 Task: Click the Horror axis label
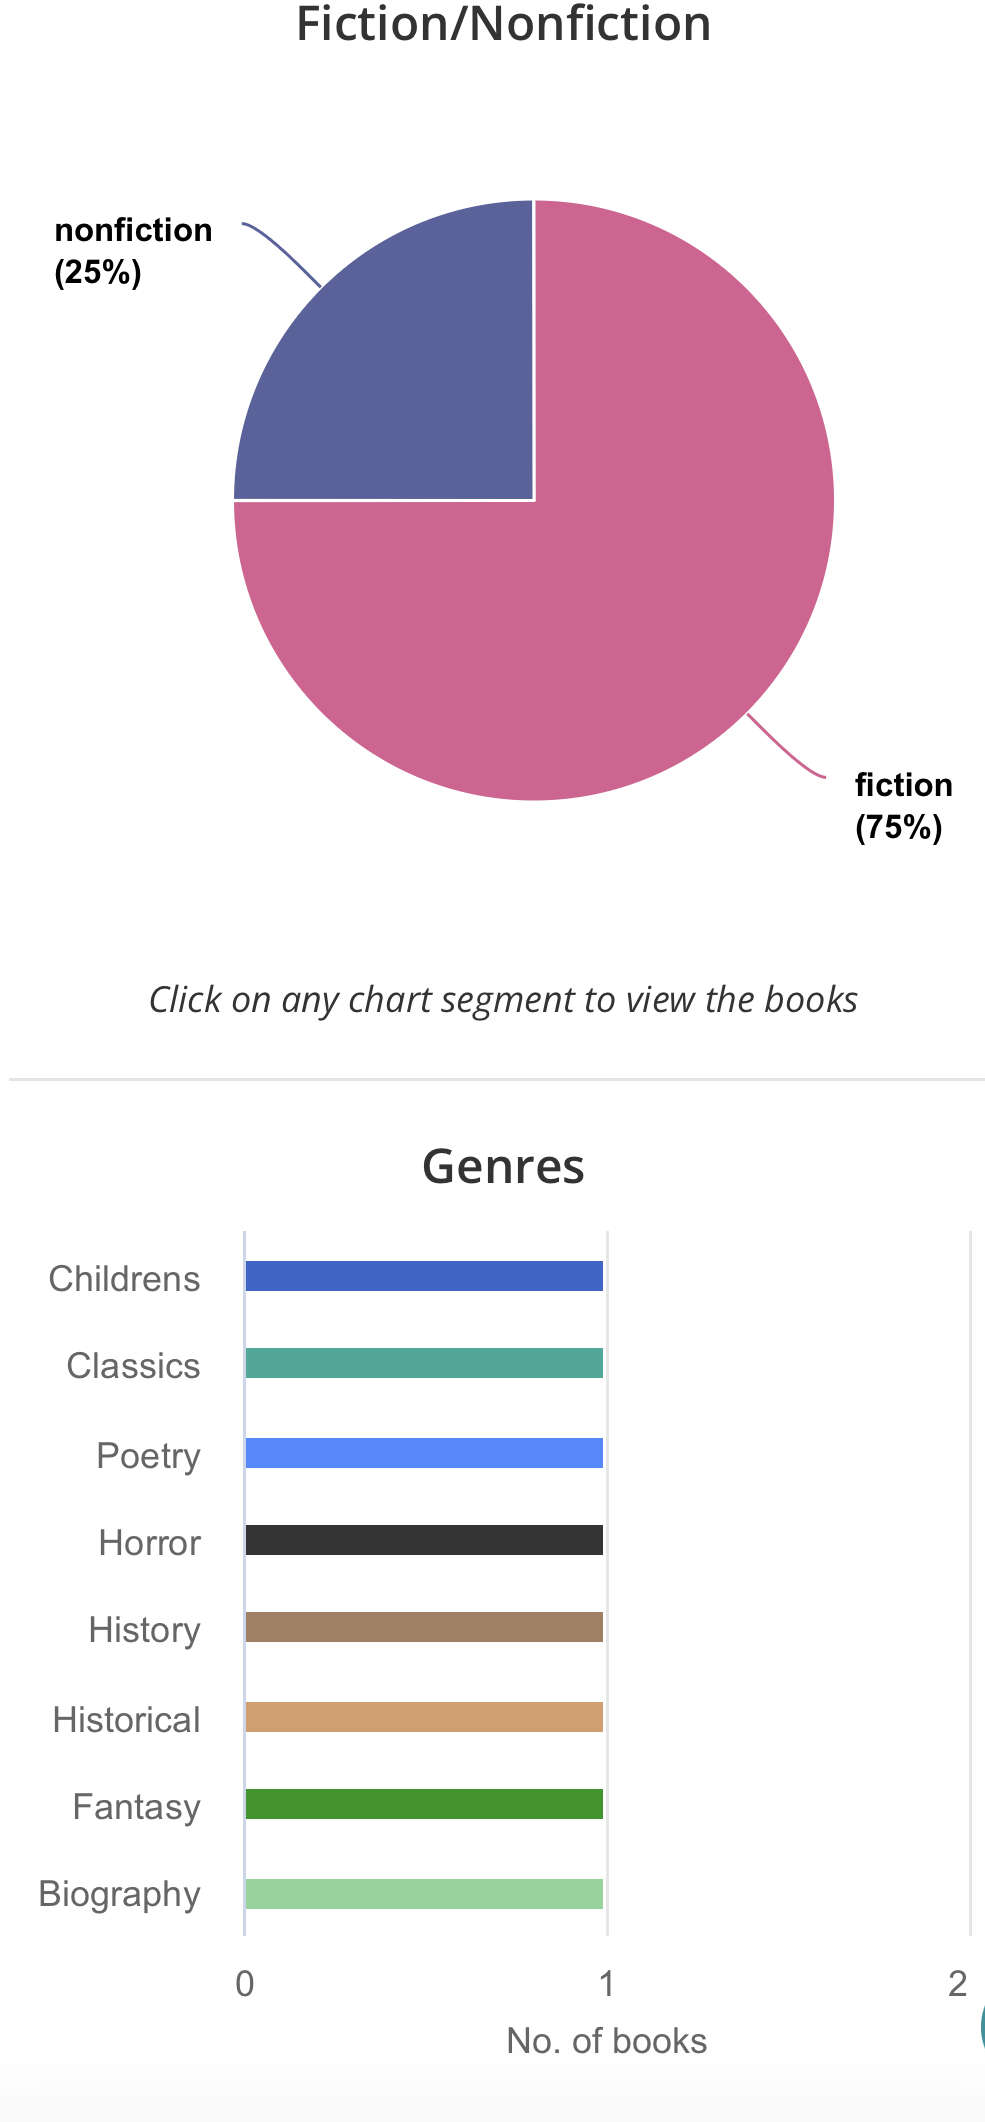pos(149,1543)
